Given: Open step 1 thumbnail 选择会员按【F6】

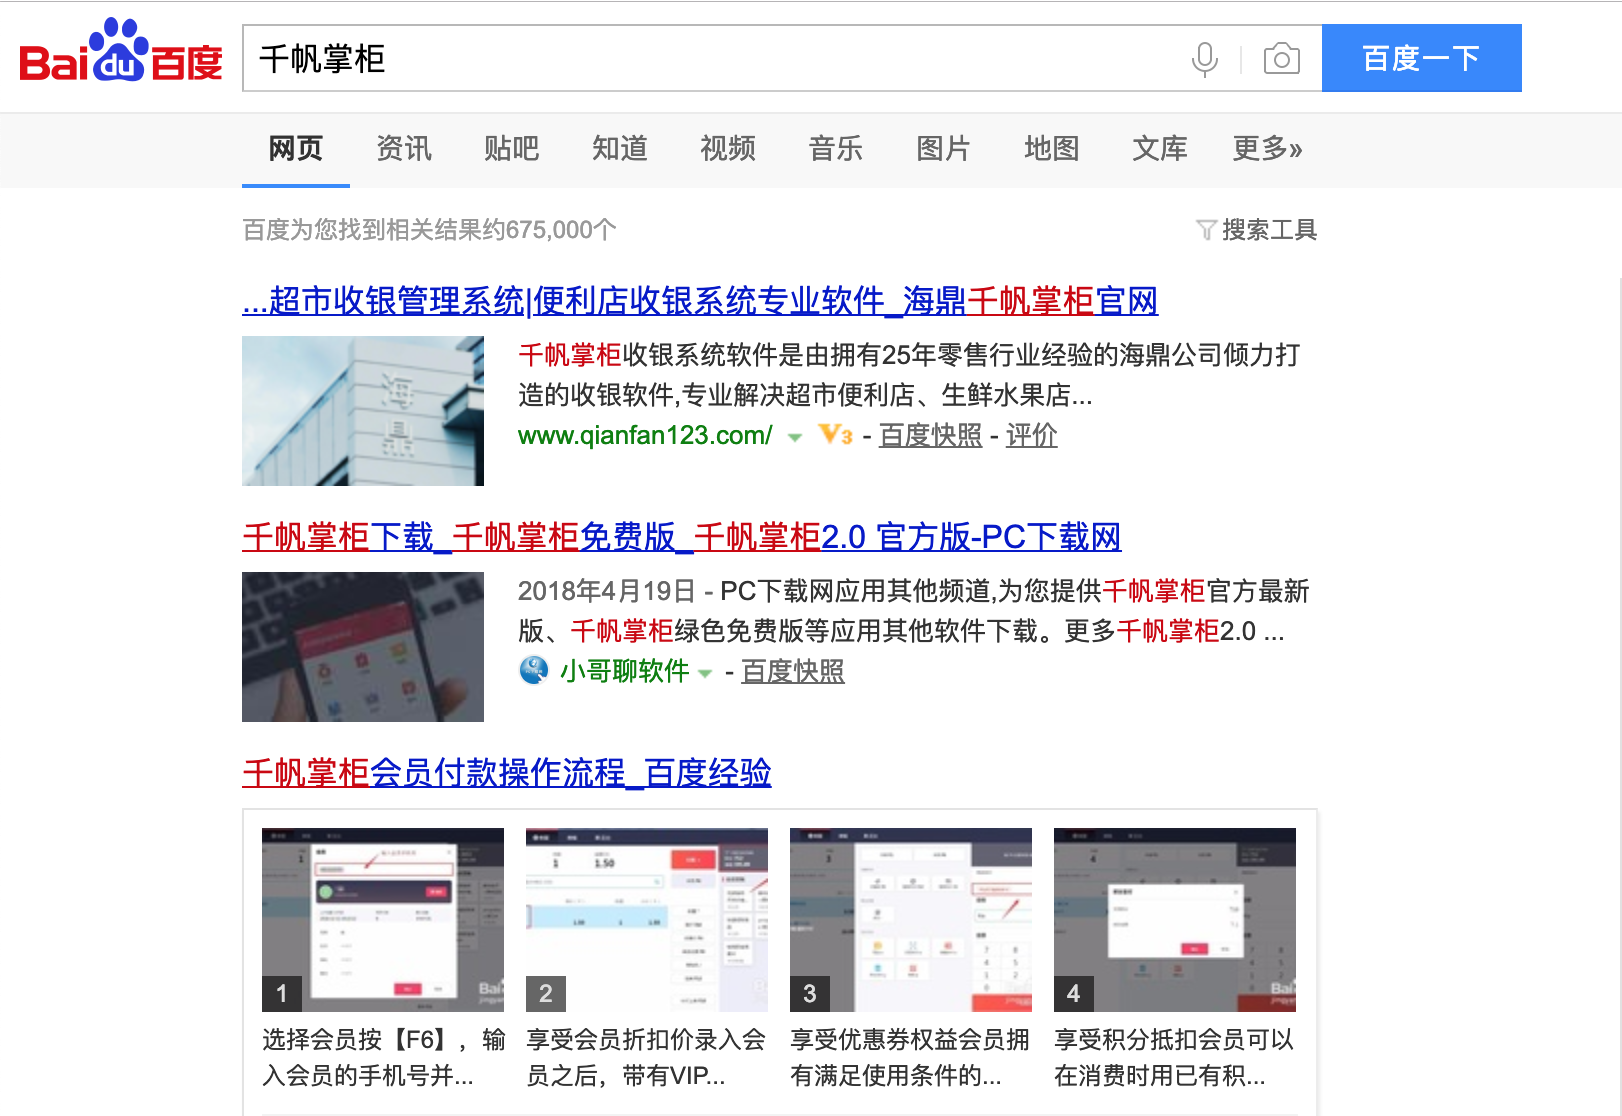Looking at the screenshot, I should click(383, 920).
